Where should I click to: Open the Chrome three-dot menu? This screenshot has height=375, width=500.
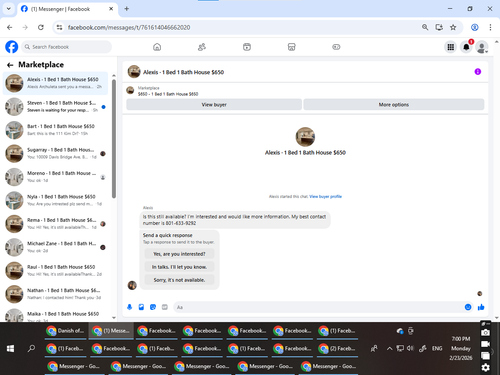click(x=490, y=27)
